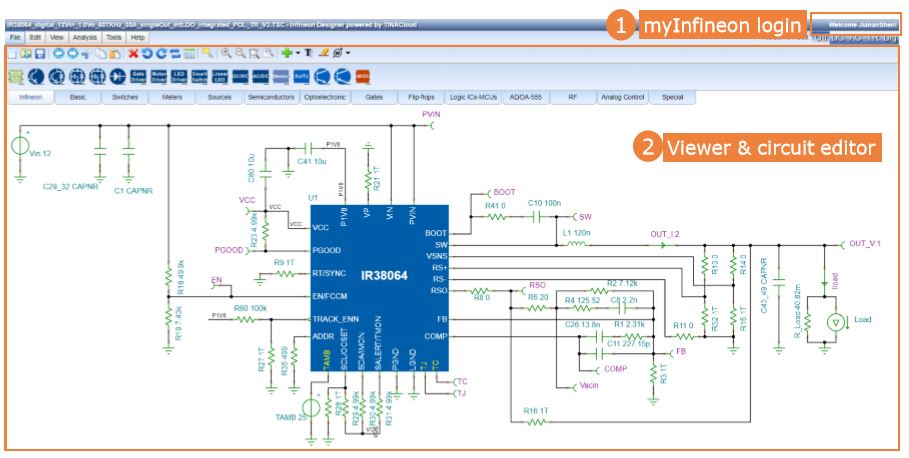909x458 pixels.
Task: Click the zoom in magnifier icon
Action: click(226, 53)
